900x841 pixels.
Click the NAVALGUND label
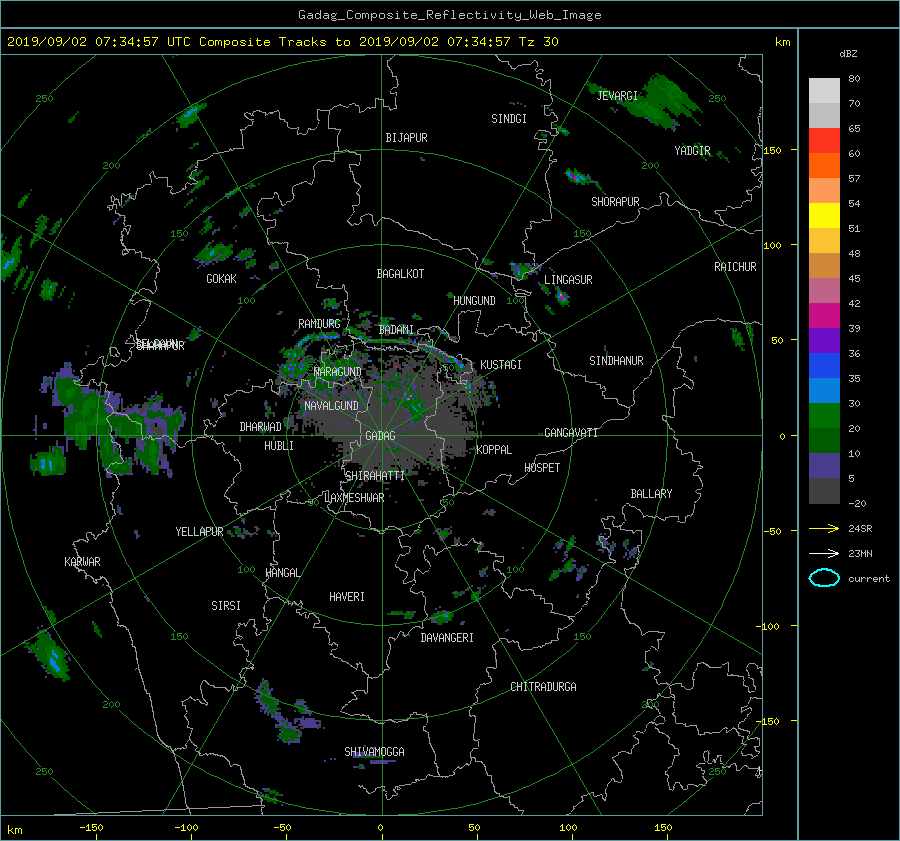tap(331, 405)
